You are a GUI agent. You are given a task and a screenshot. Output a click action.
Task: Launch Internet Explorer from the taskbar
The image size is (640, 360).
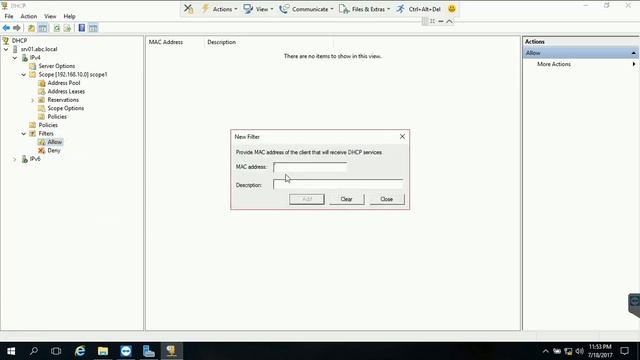pos(80,351)
